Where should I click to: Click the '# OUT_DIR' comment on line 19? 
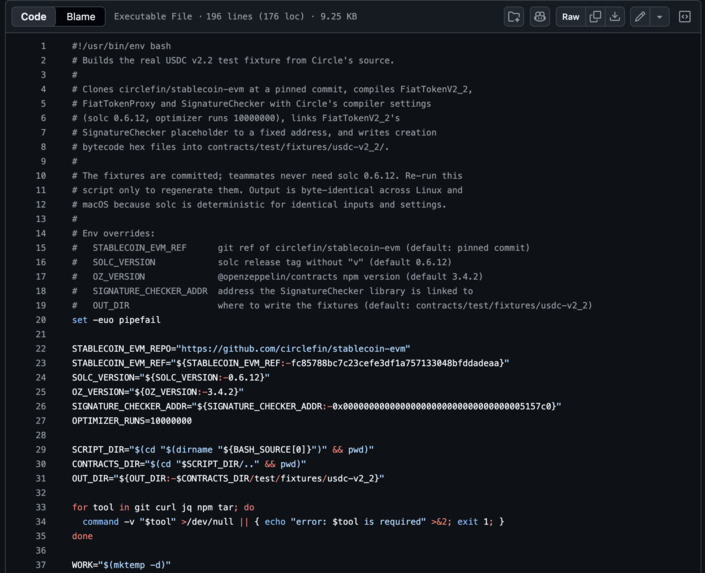click(332, 305)
